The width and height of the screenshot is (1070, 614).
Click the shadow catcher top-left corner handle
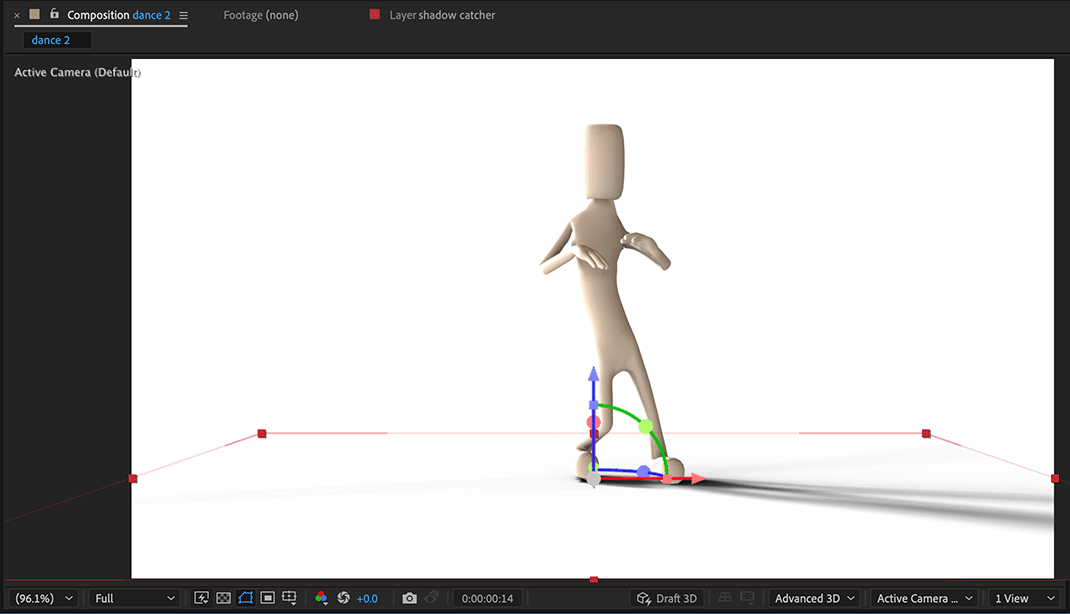[262, 434]
